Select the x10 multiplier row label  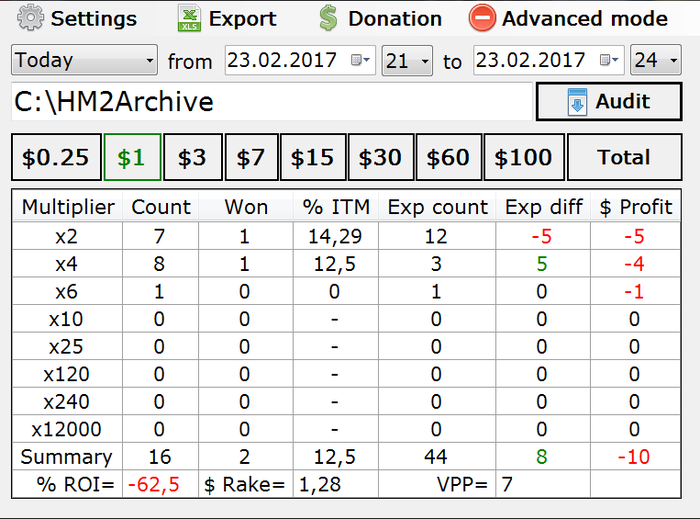pyautogui.click(x=66, y=319)
